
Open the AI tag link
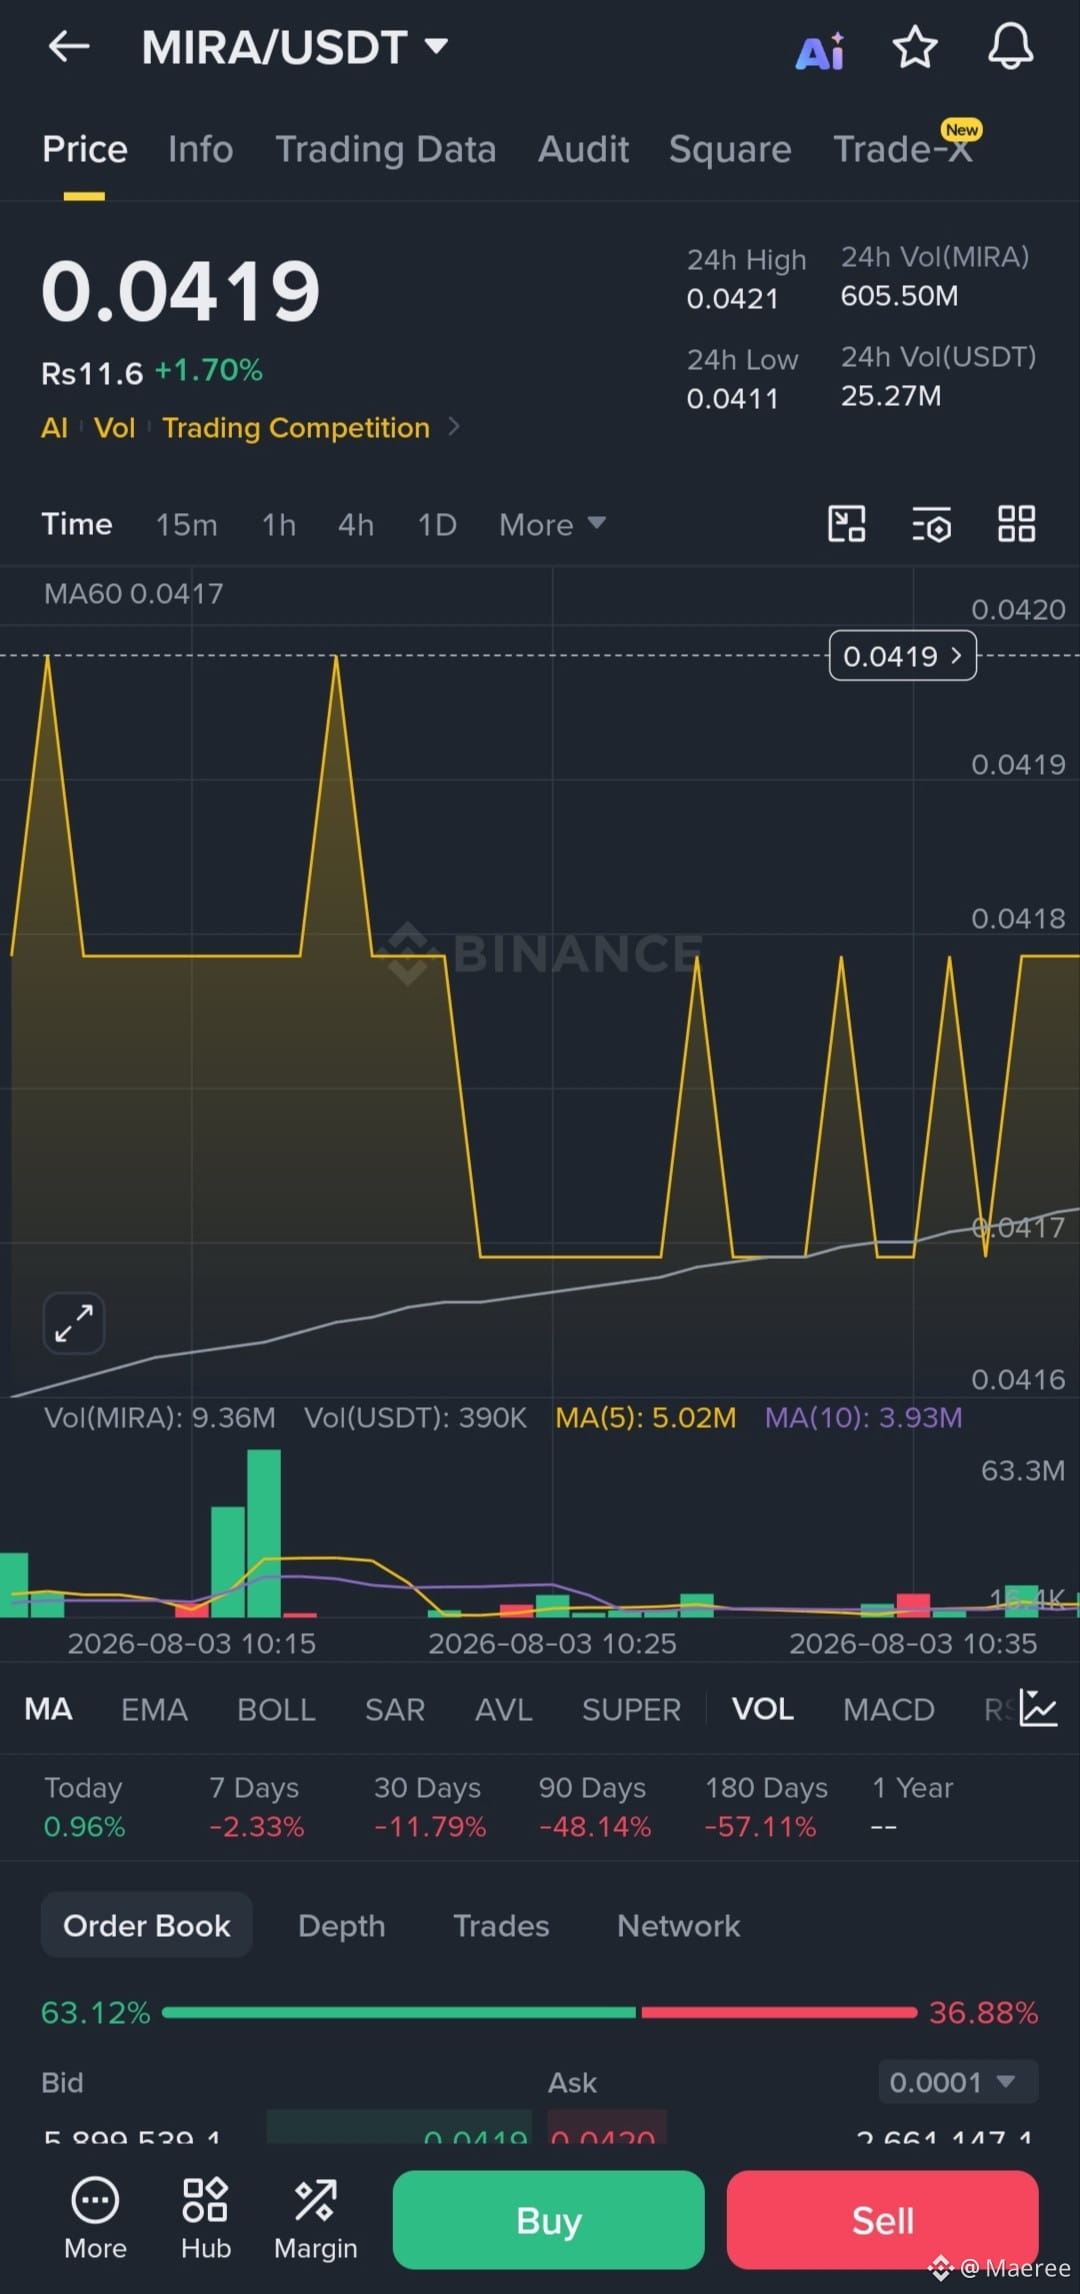(54, 427)
